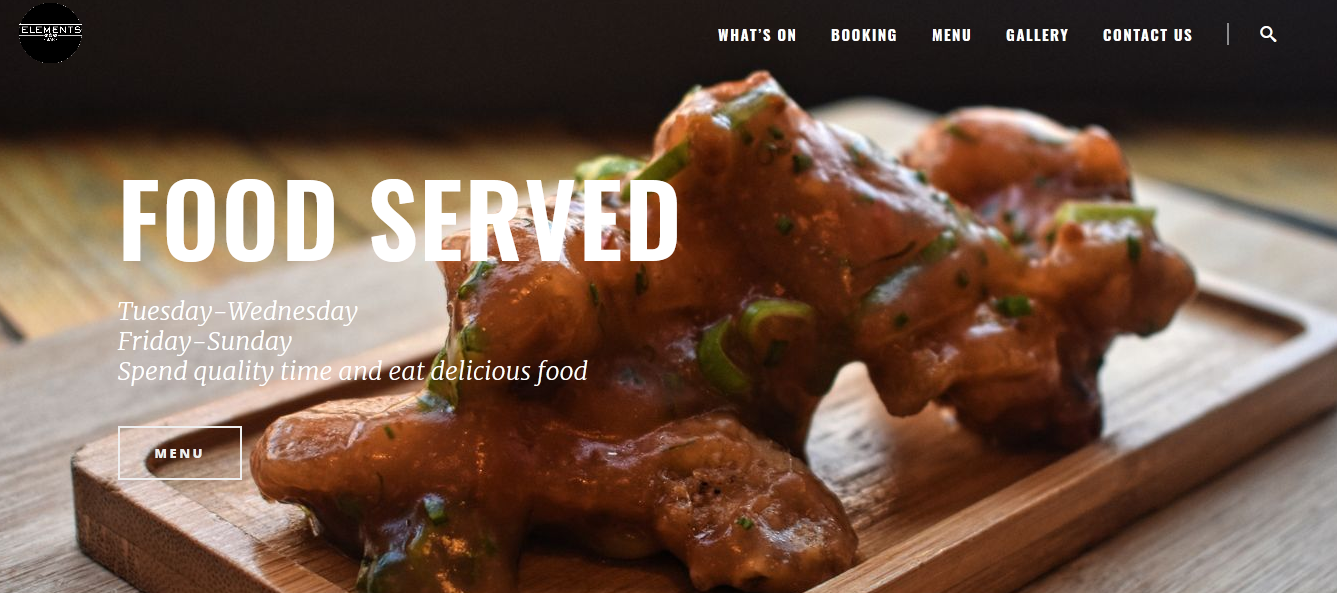
Task: Click the Elements circular logo
Action: 50,32
